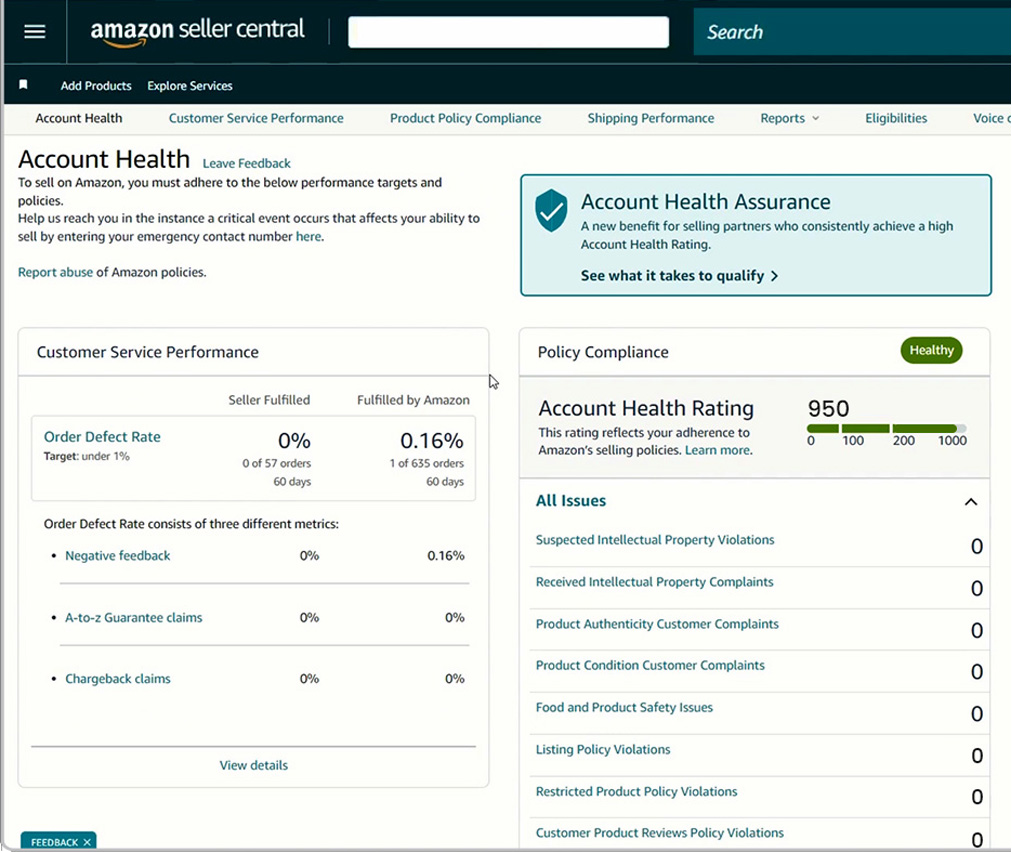Open the hamburger navigation menu

35,31
